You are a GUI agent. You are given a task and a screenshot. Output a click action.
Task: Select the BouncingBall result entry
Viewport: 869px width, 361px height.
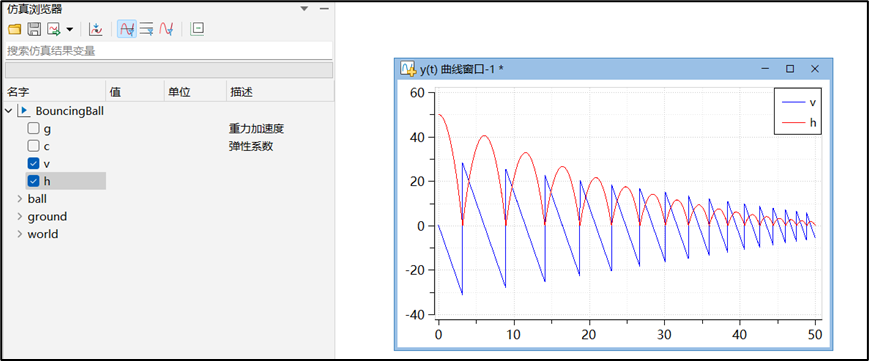click(70, 111)
